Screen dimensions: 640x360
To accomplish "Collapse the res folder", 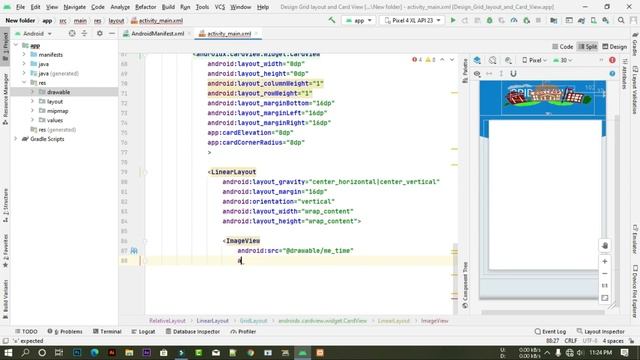I will (24, 82).
